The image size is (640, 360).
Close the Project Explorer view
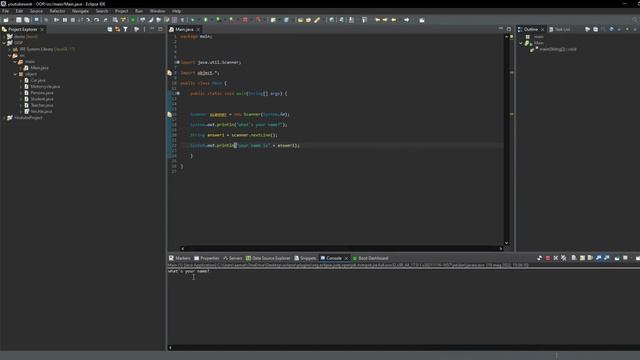tap(42, 29)
